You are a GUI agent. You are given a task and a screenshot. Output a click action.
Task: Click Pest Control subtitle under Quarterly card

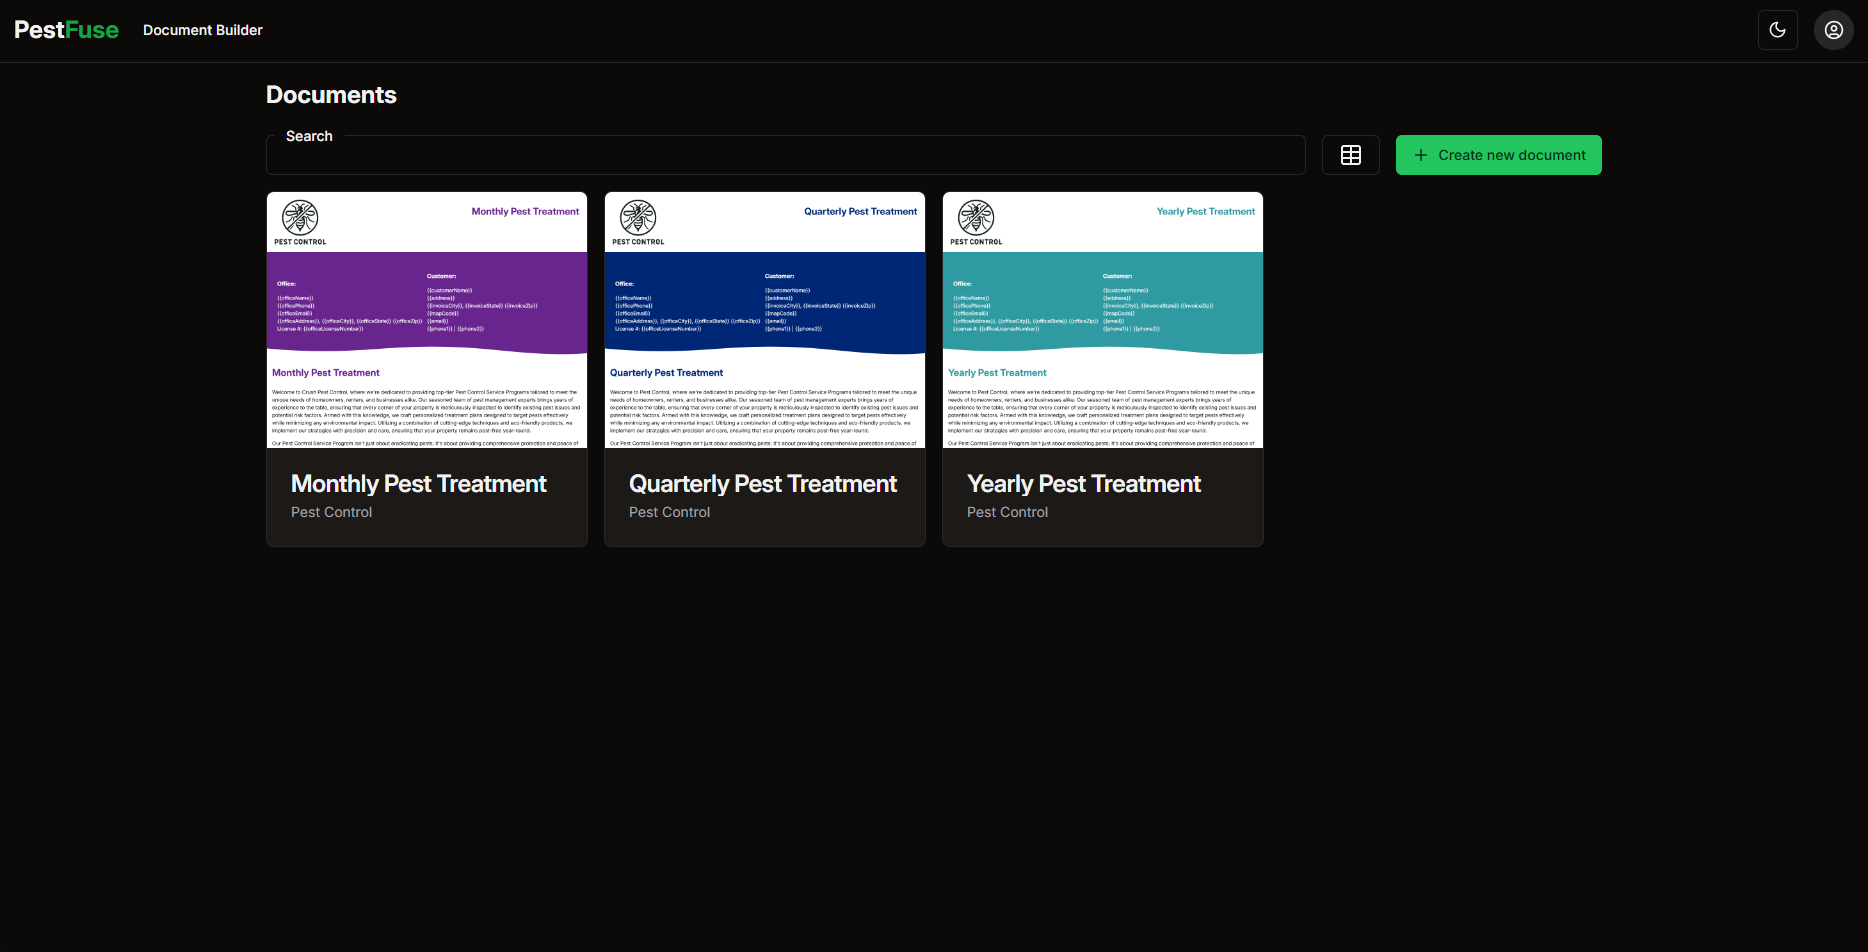[x=669, y=512]
